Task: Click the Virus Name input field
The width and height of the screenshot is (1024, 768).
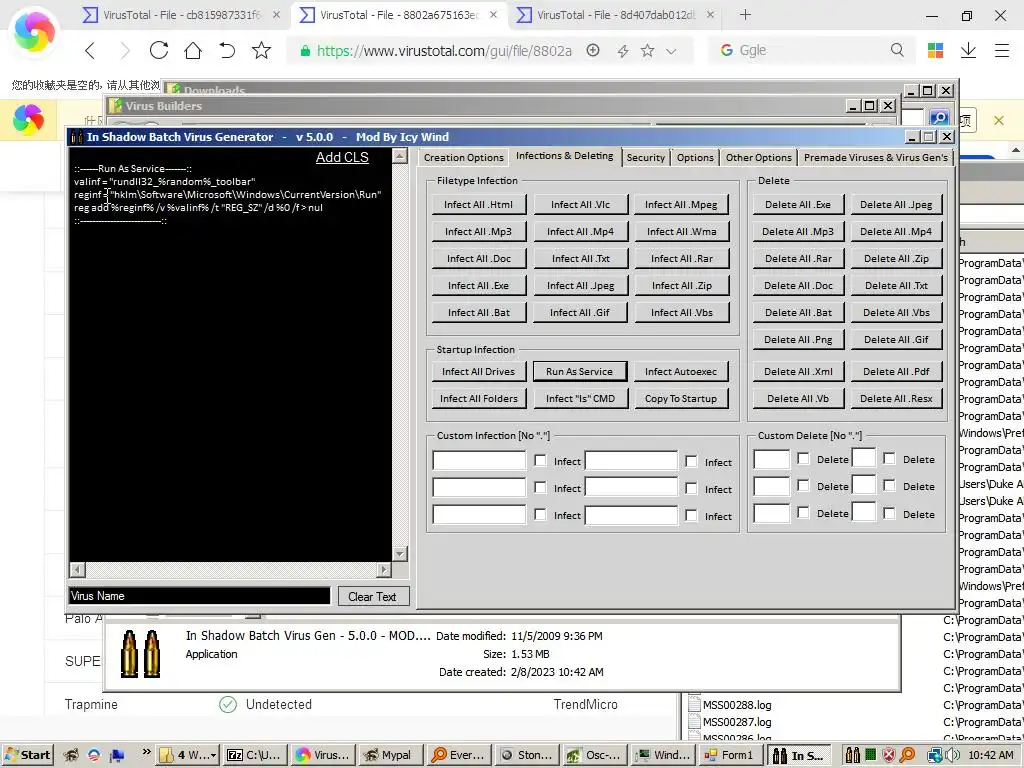Action: pos(200,596)
